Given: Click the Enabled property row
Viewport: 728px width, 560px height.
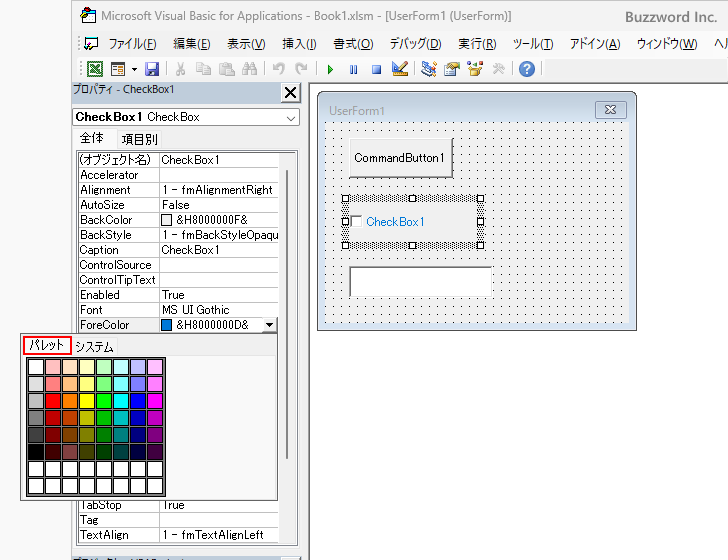Looking at the screenshot, I should [x=179, y=295].
